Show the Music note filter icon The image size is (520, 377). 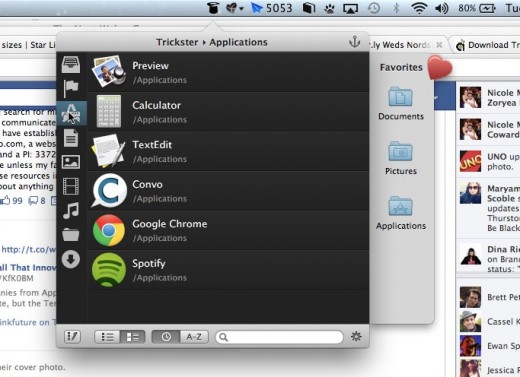pos(71,210)
